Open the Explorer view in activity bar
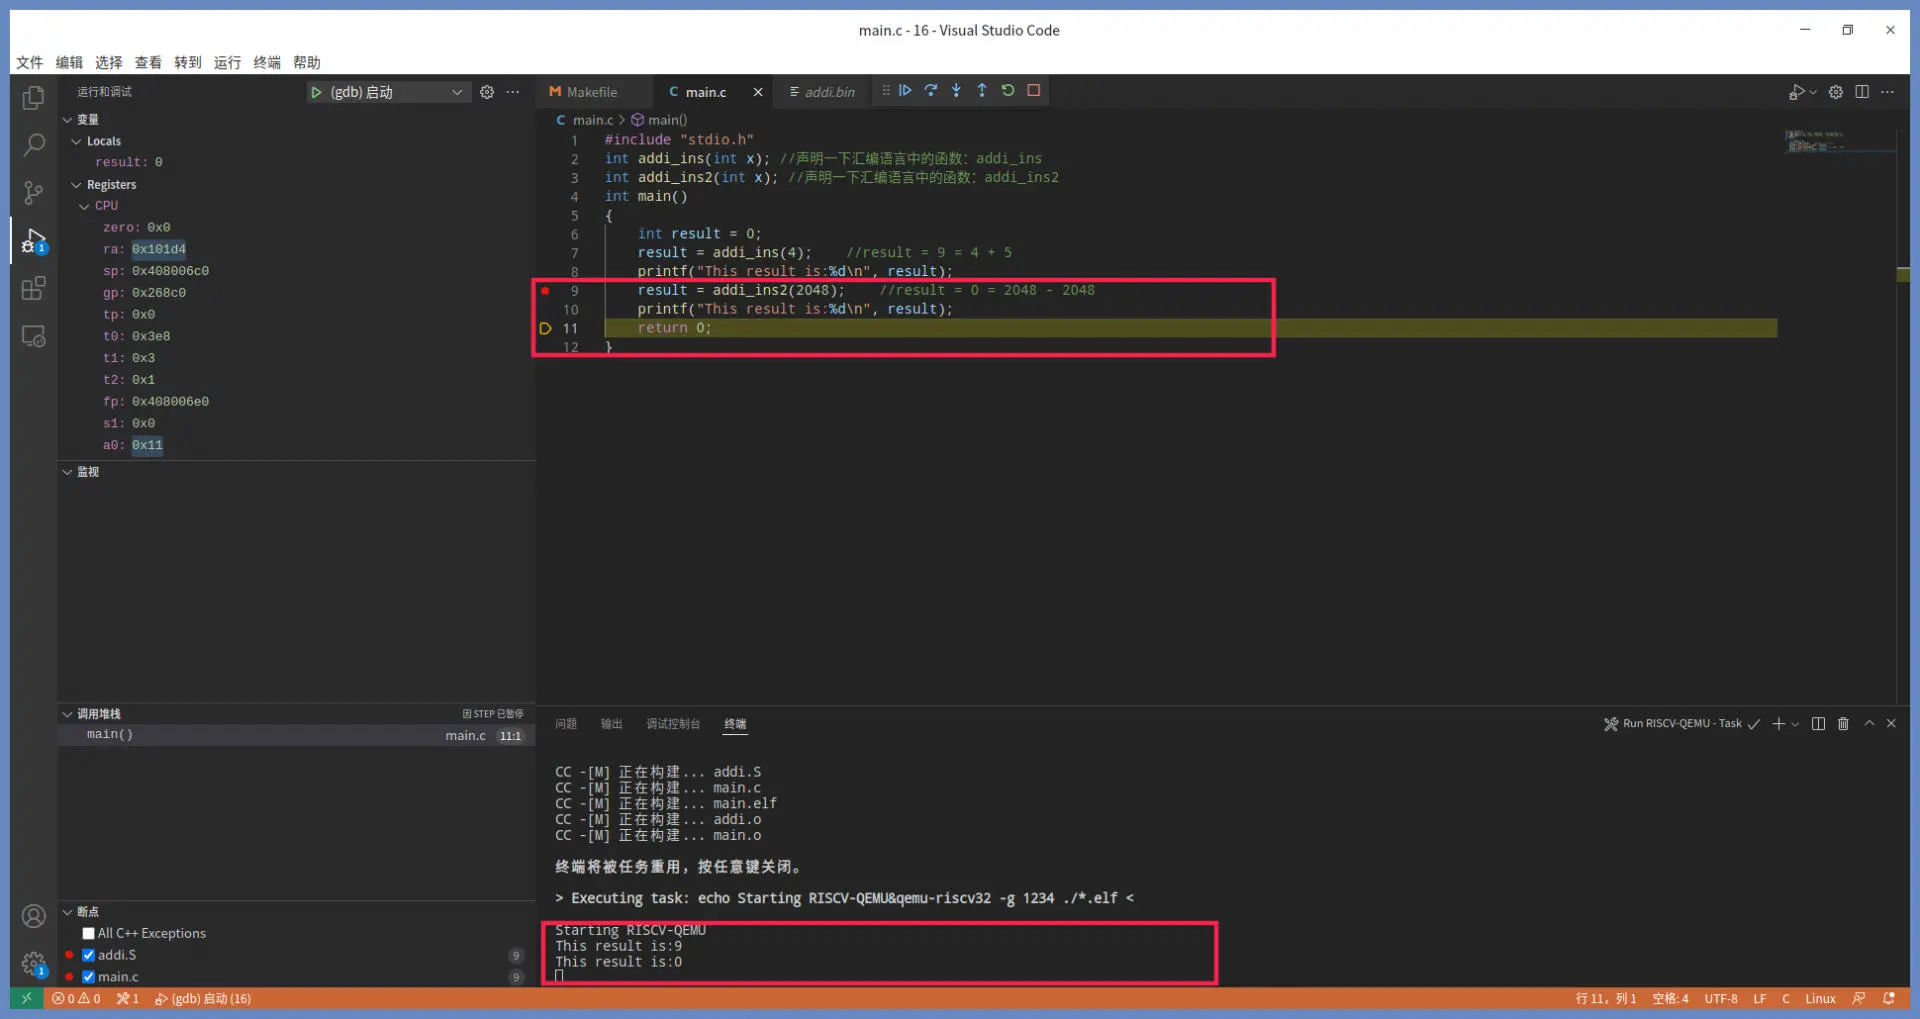 pos(33,97)
